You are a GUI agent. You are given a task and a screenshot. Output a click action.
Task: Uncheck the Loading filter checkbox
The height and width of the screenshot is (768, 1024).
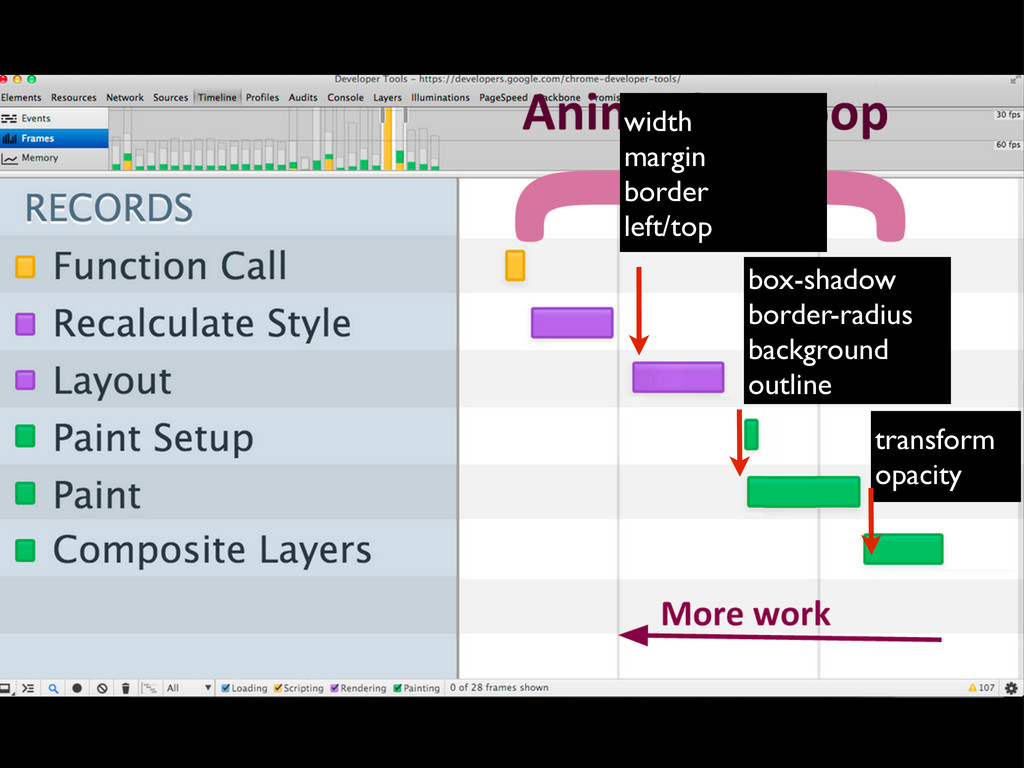(x=226, y=688)
